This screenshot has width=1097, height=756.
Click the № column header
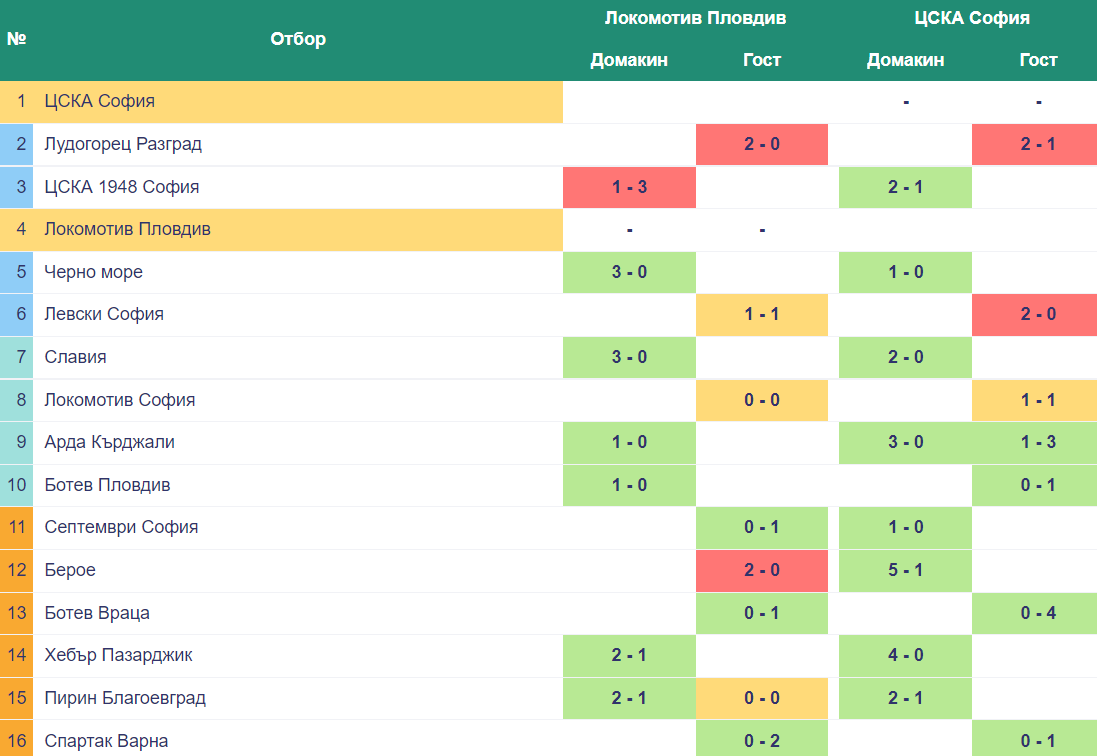tap(16, 39)
